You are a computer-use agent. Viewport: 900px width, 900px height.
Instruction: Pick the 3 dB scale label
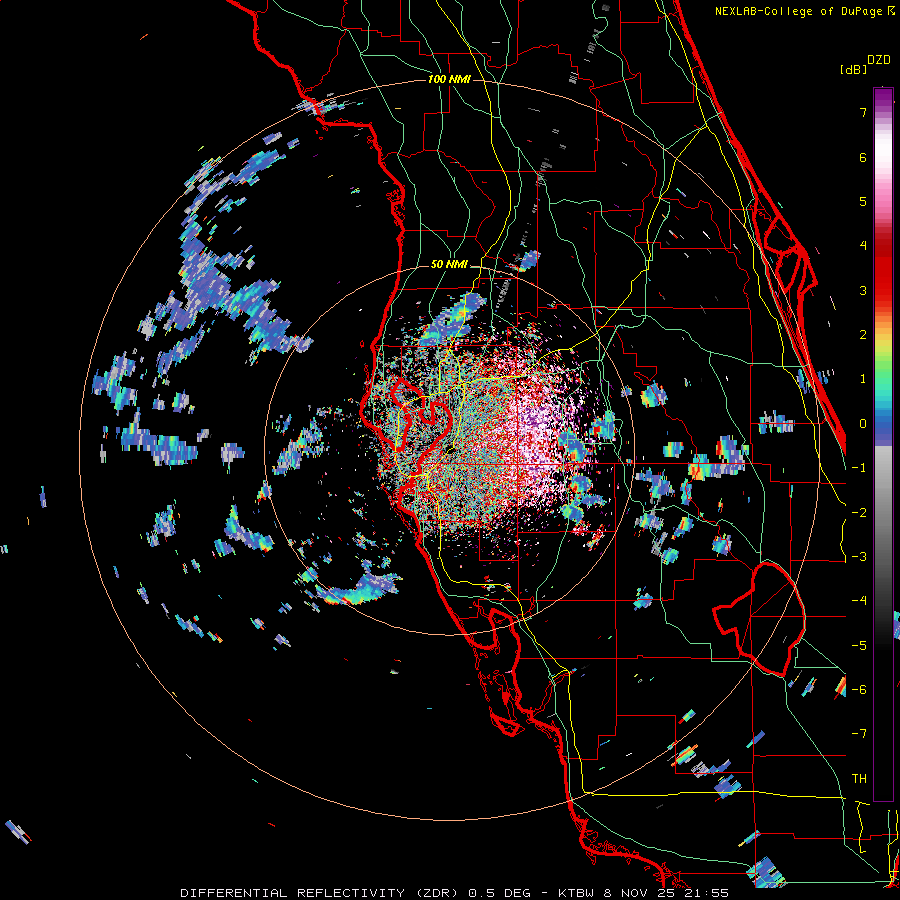(x=863, y=290)
